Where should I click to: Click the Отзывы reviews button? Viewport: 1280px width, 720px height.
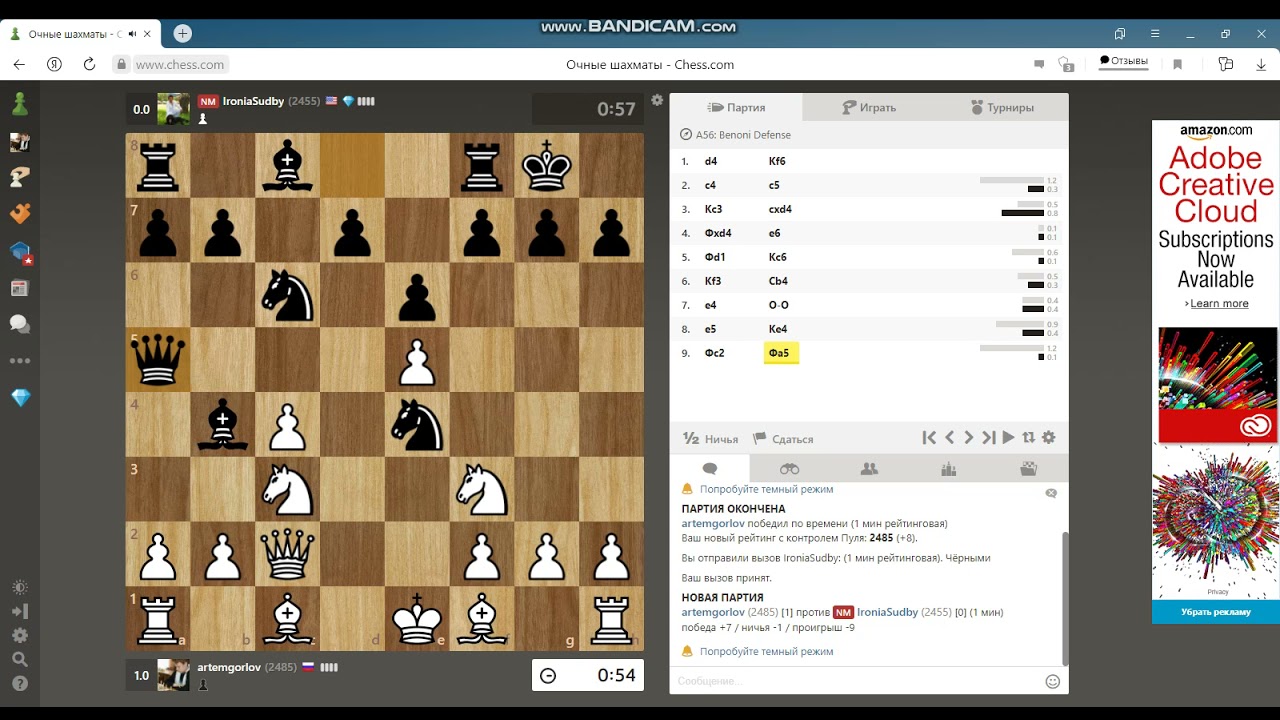tap(1123, 61)
